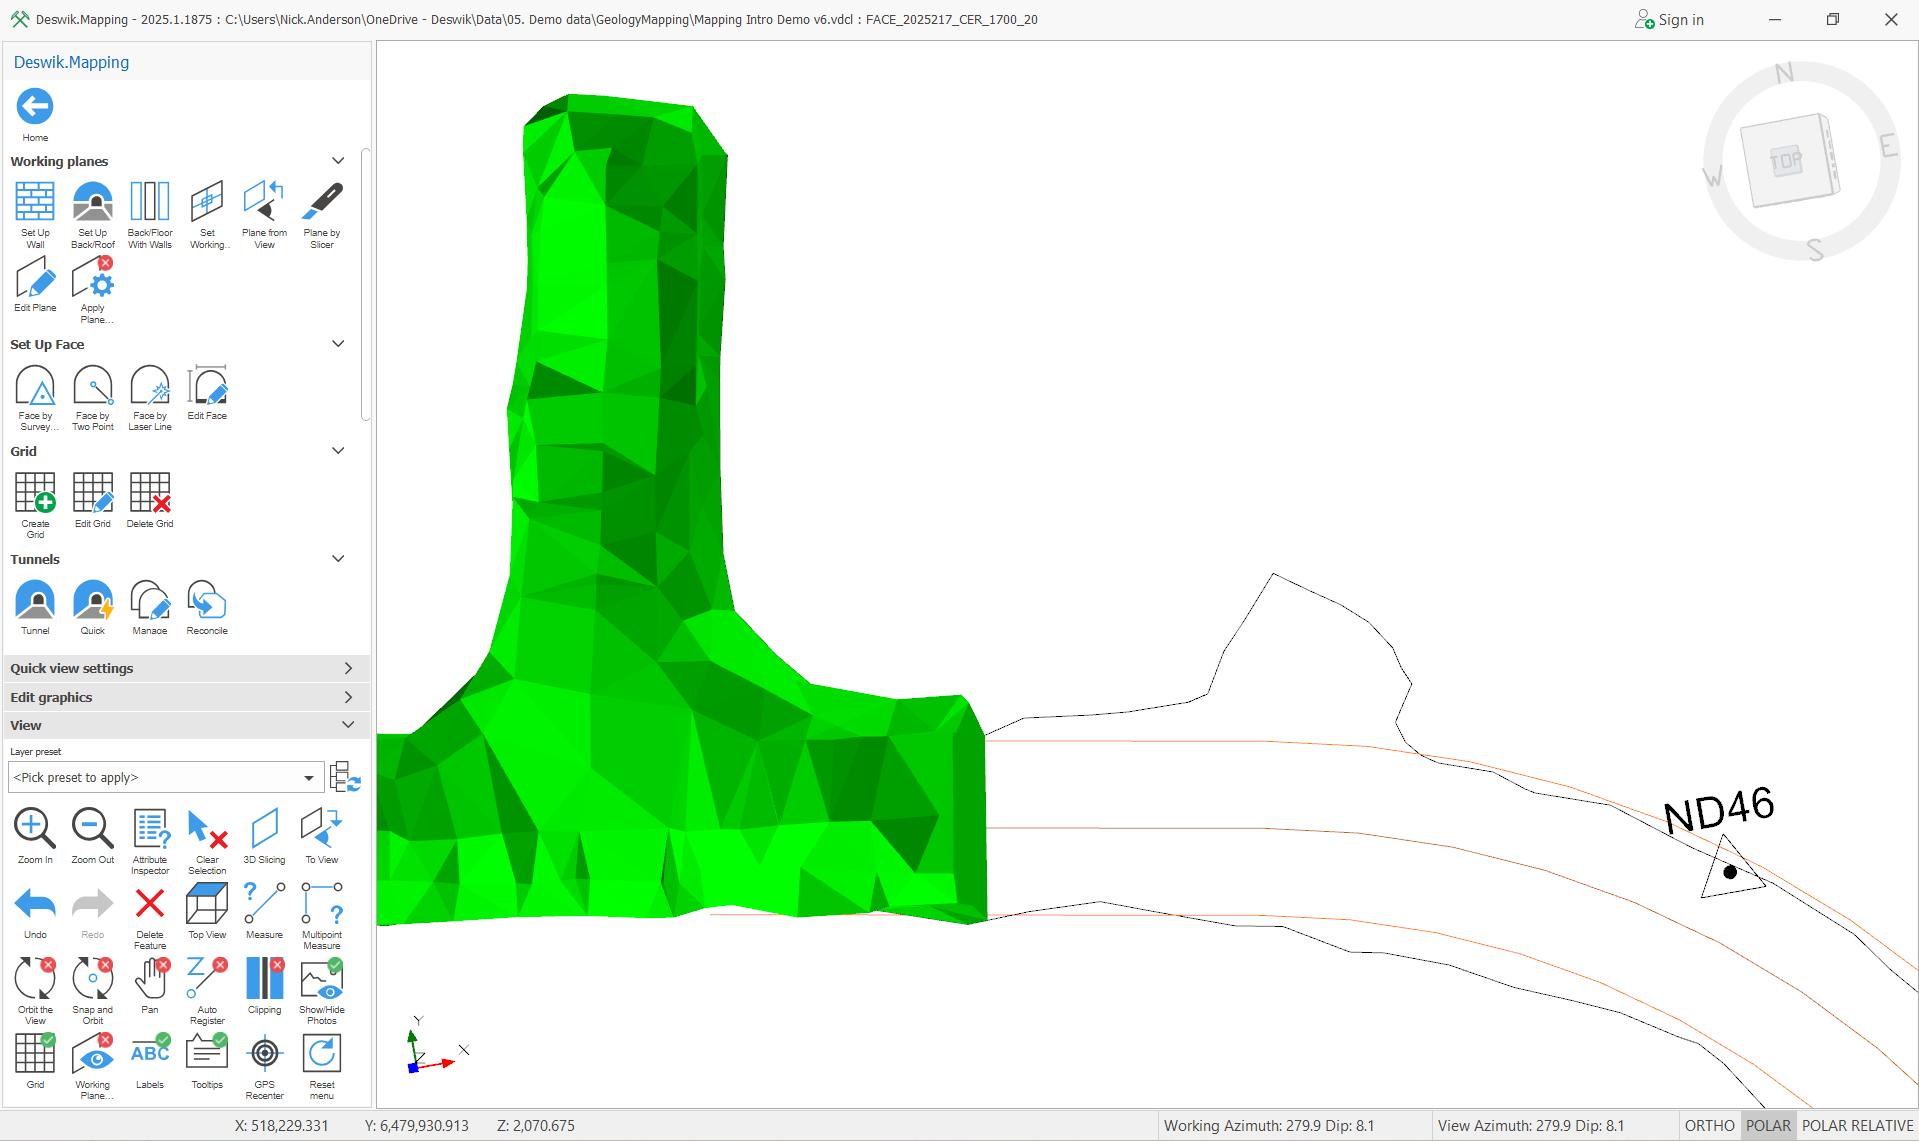1919x1141 pixels.
Task: Open the Edit Plane tool
Action: (x=35, y=284)
